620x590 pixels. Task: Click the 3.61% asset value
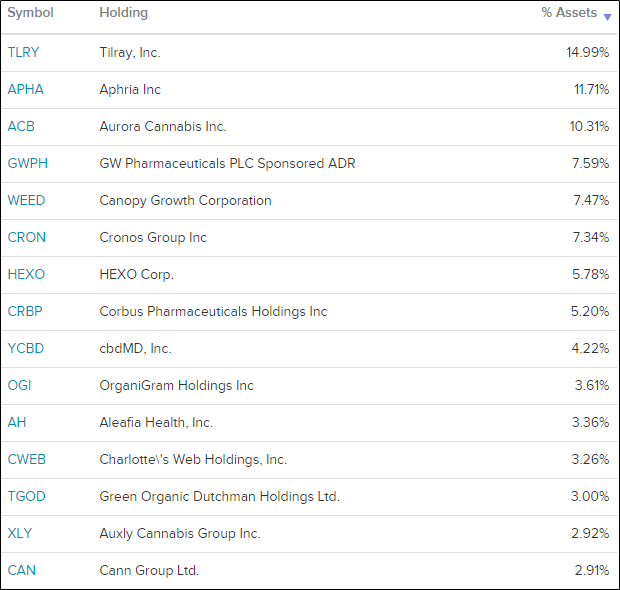[592, 385]
